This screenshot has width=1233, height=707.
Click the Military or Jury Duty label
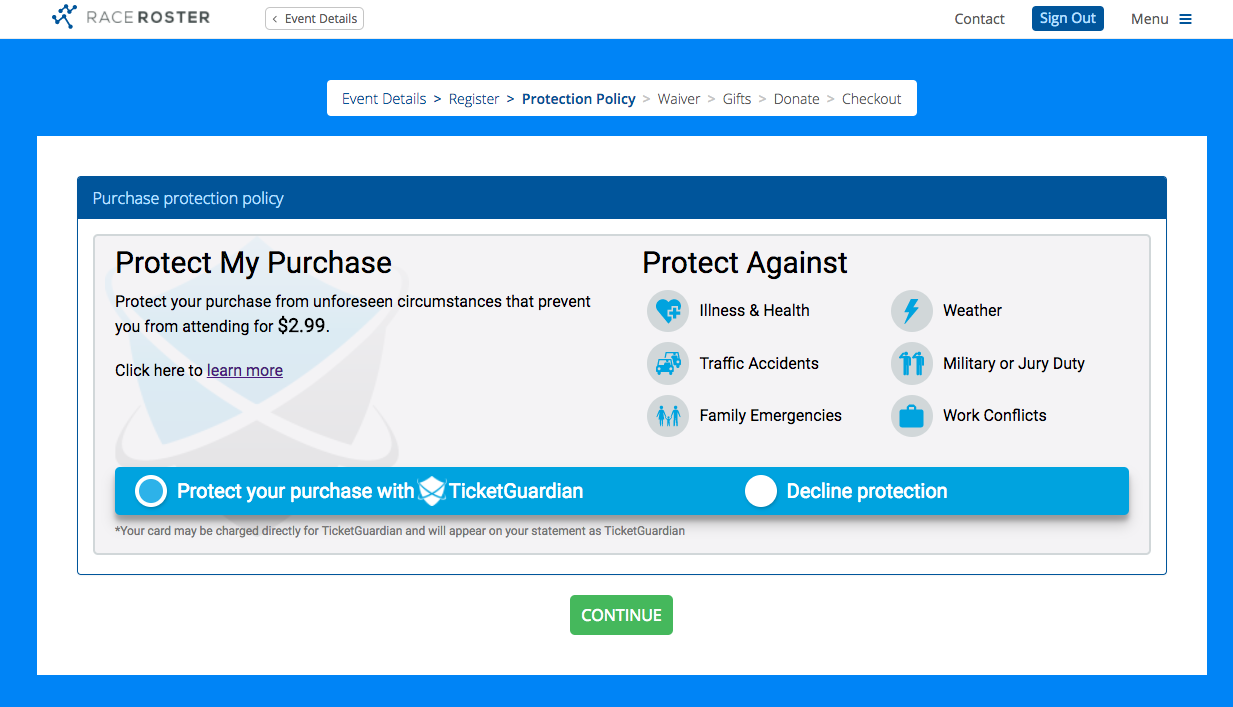point(1014,363)
